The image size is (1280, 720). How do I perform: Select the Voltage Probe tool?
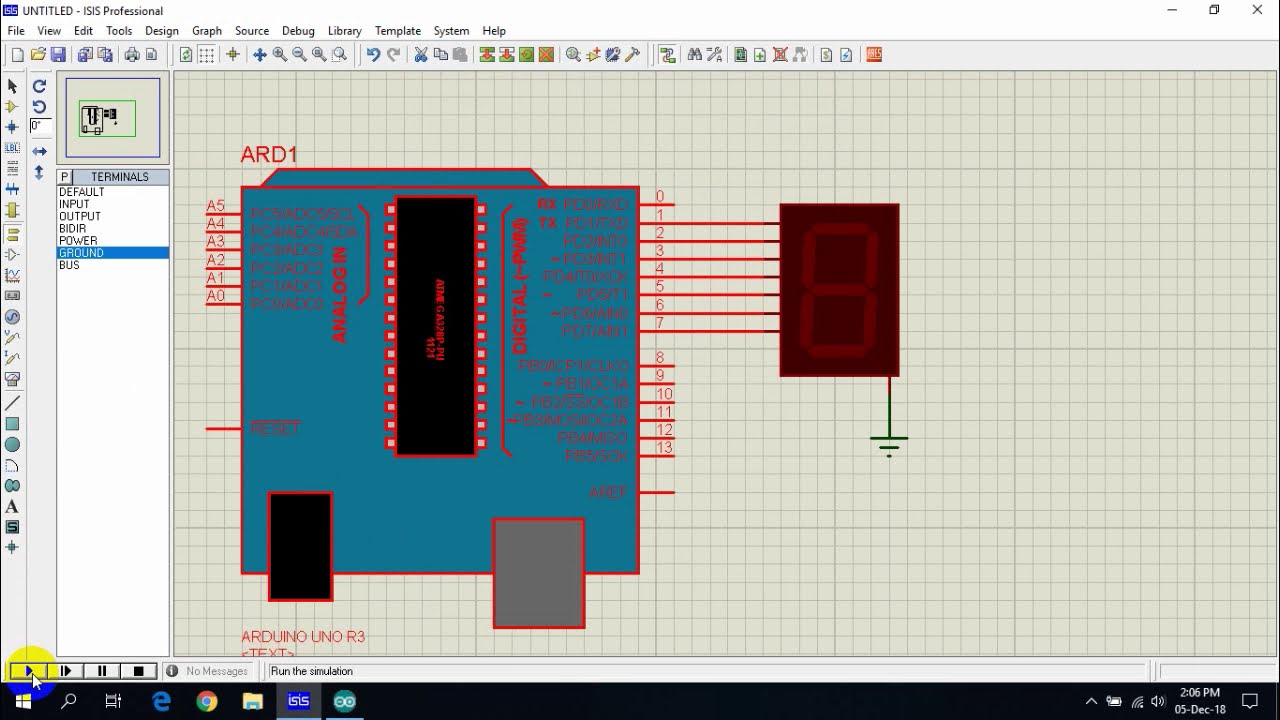12,338
